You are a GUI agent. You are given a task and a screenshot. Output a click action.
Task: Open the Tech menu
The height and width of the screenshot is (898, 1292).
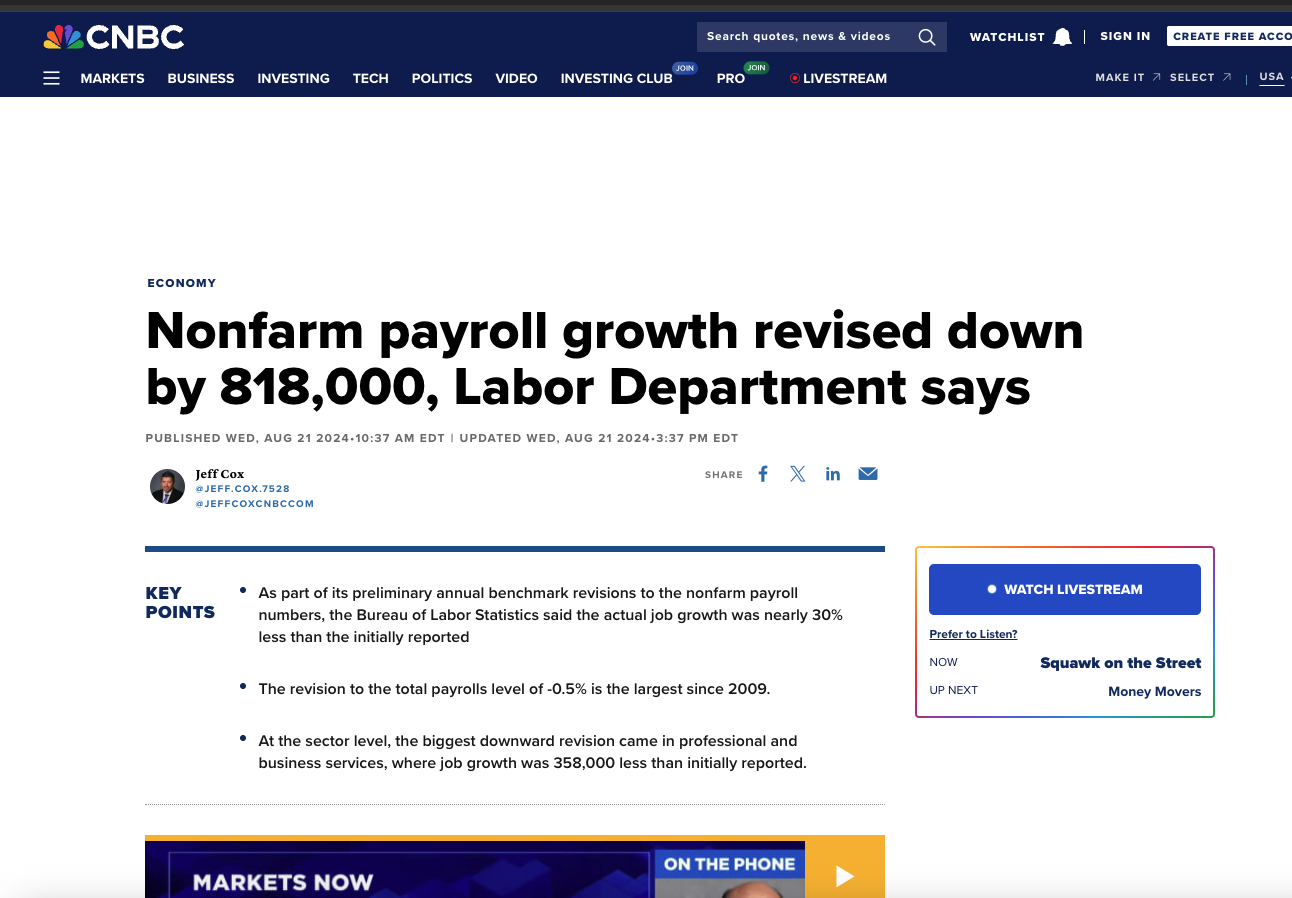[x=370, y=78]
